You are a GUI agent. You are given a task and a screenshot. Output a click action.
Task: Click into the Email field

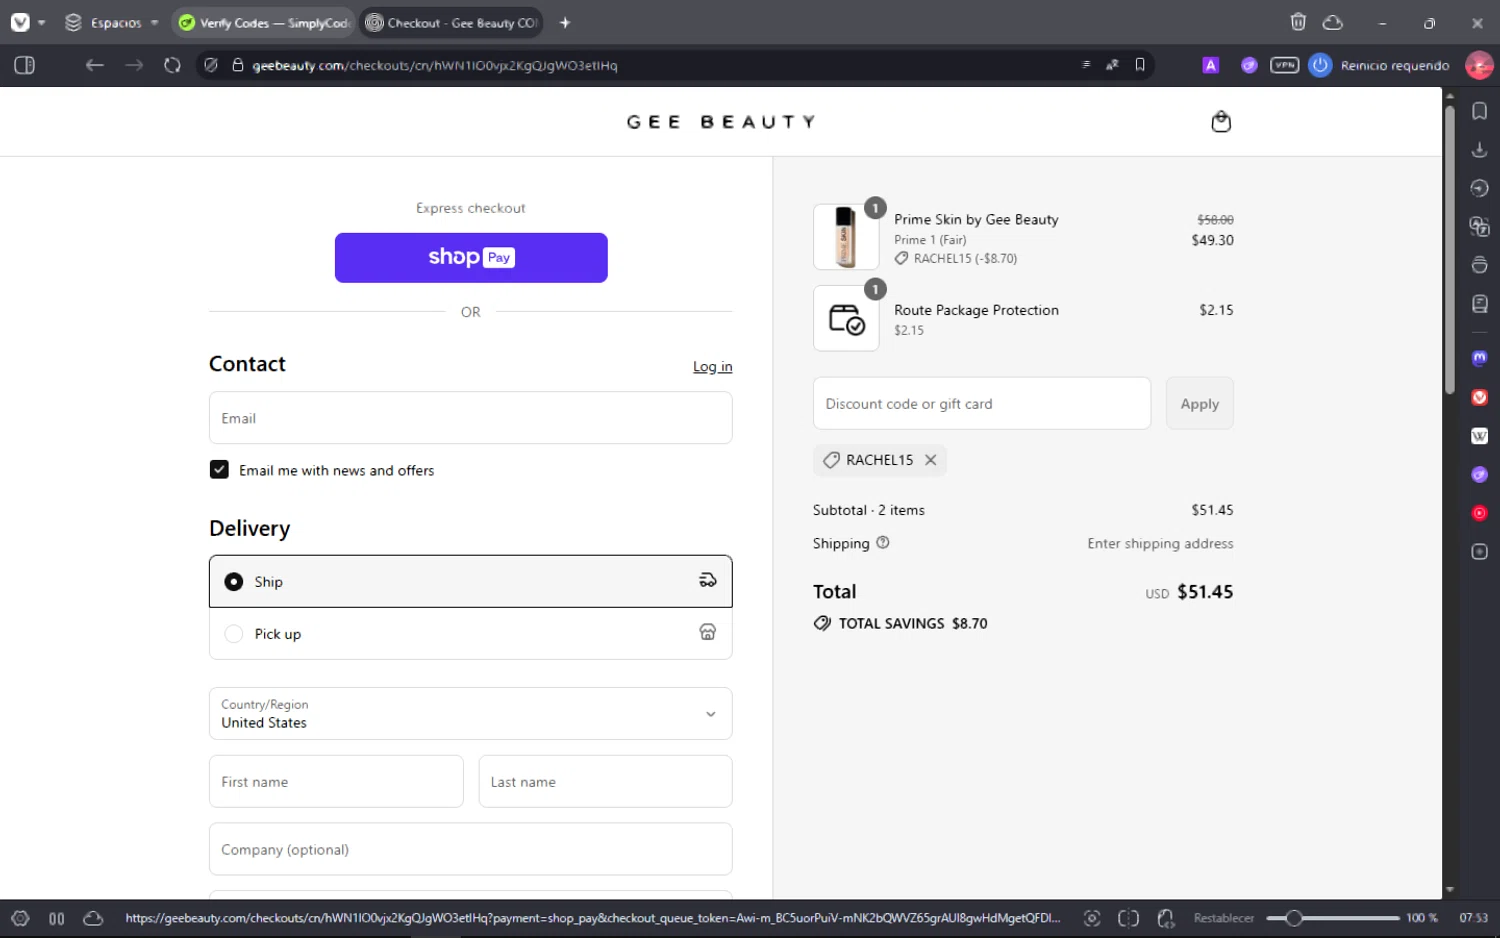471,418
